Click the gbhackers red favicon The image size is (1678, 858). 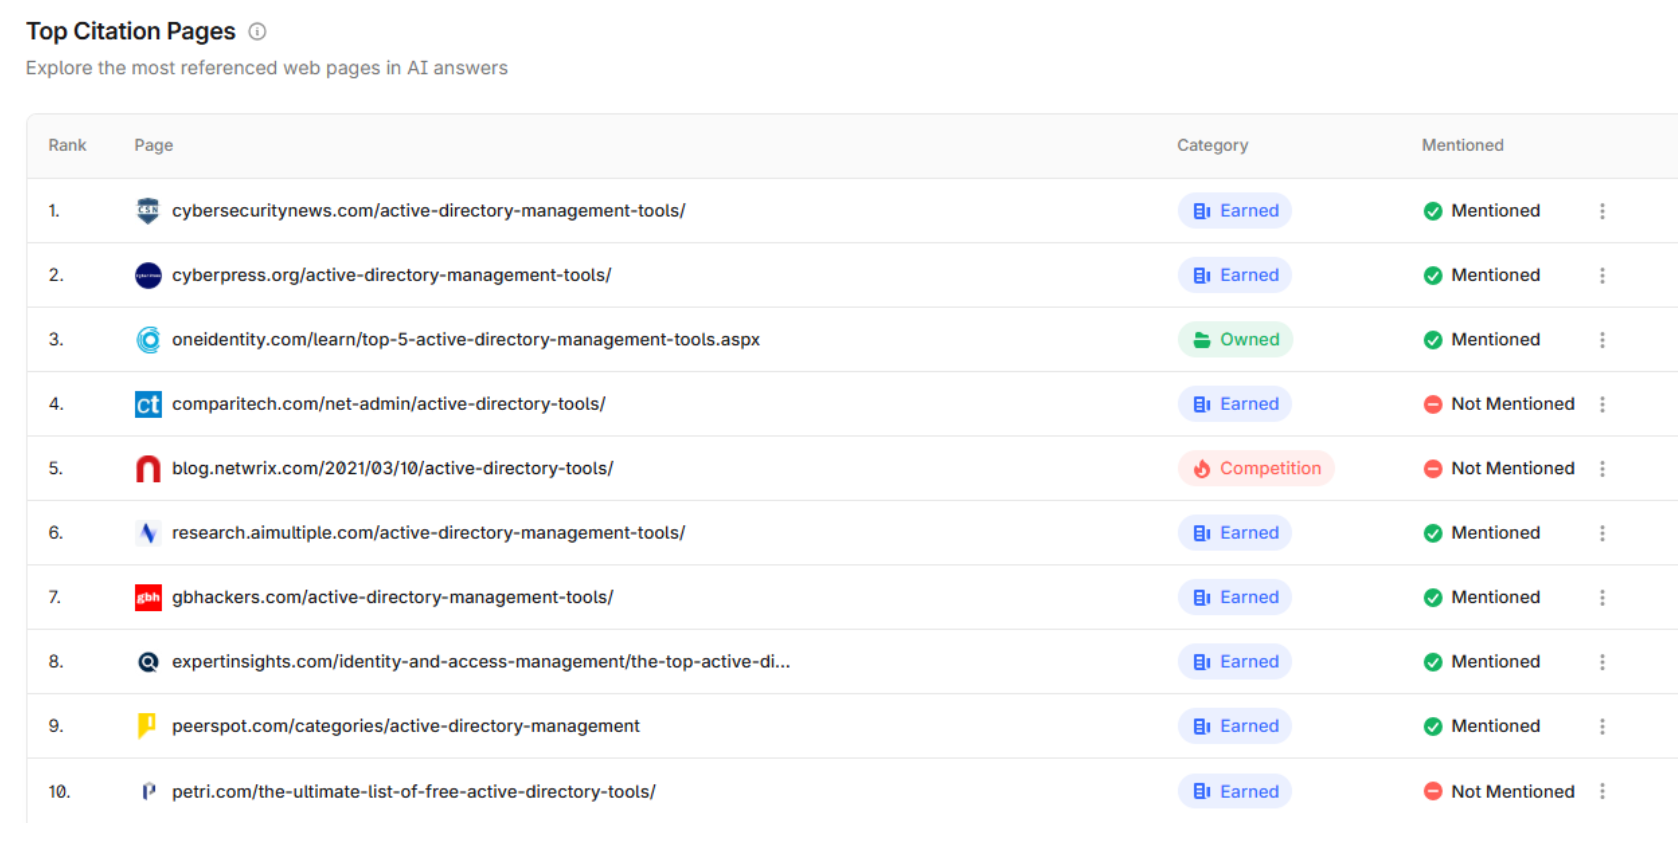pyautogui.click(x=148, y=597)
